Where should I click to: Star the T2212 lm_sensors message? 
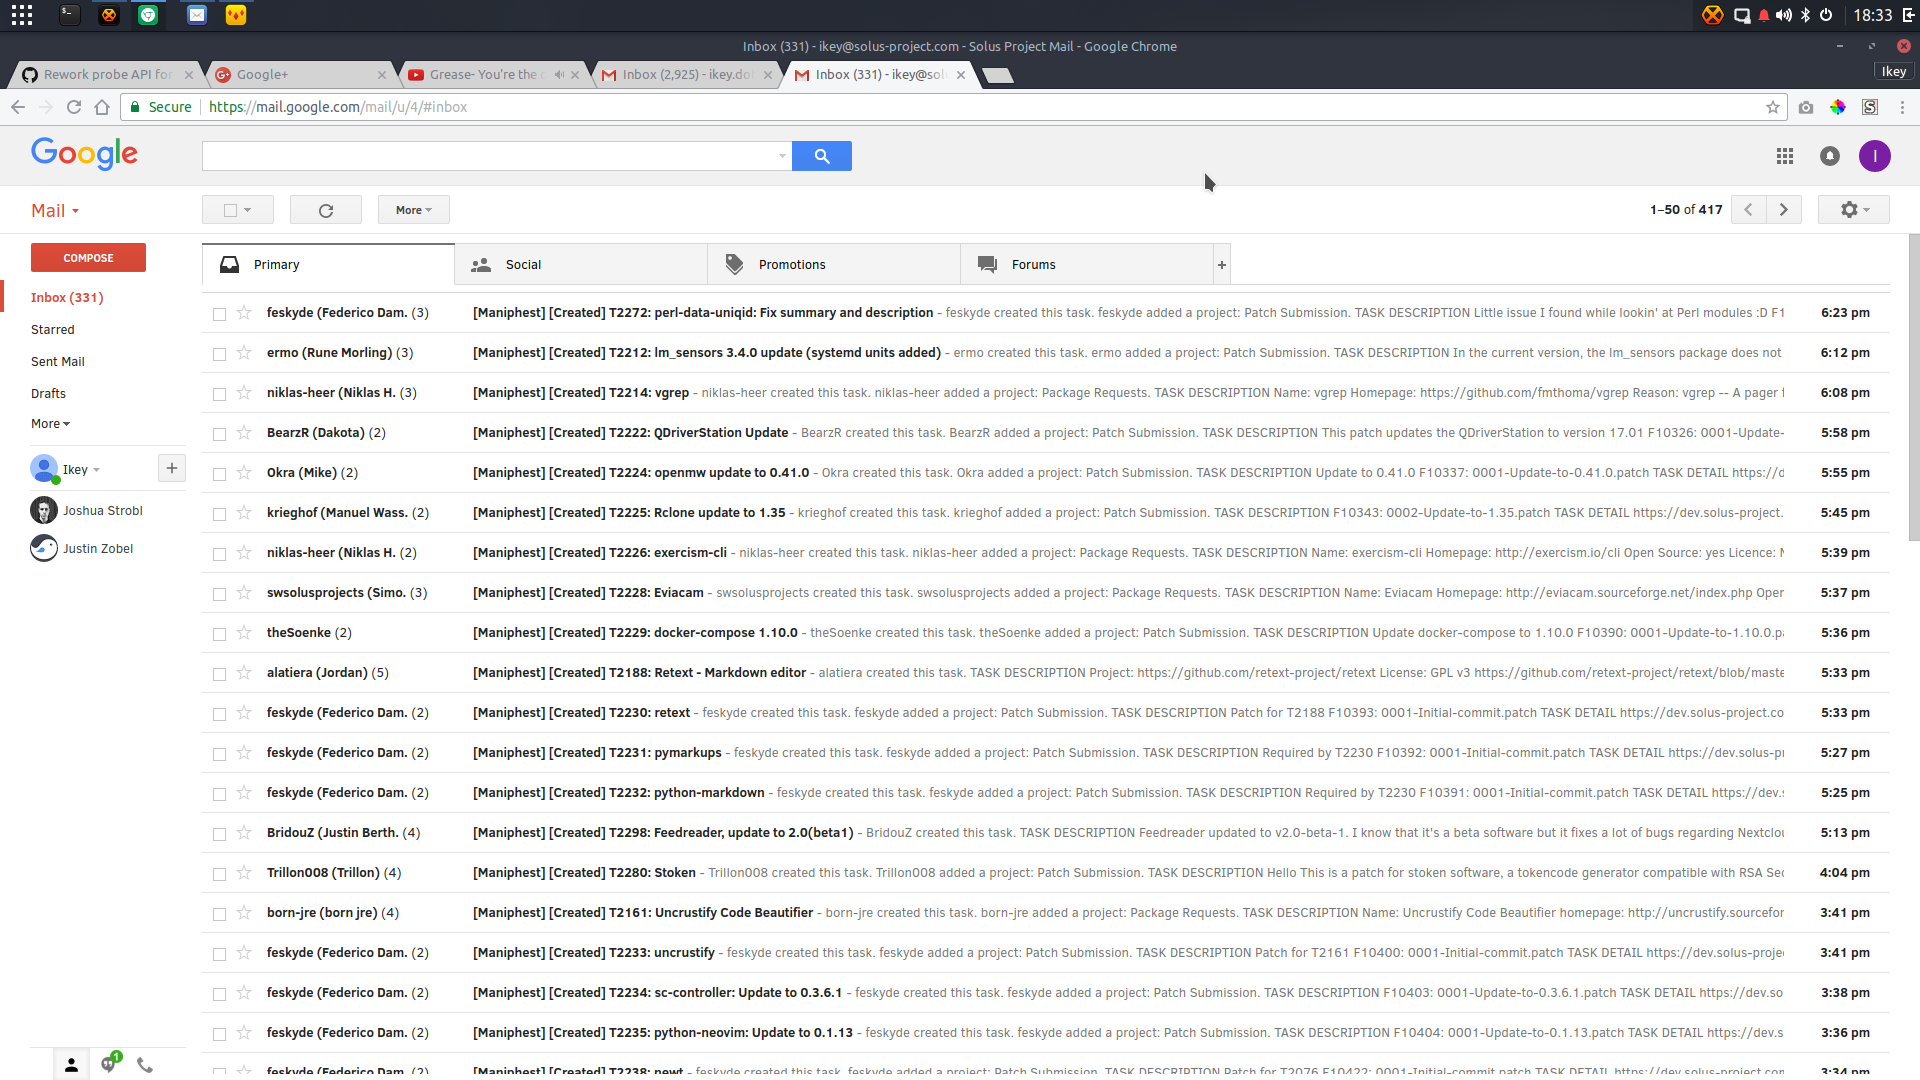coord(244,353)
